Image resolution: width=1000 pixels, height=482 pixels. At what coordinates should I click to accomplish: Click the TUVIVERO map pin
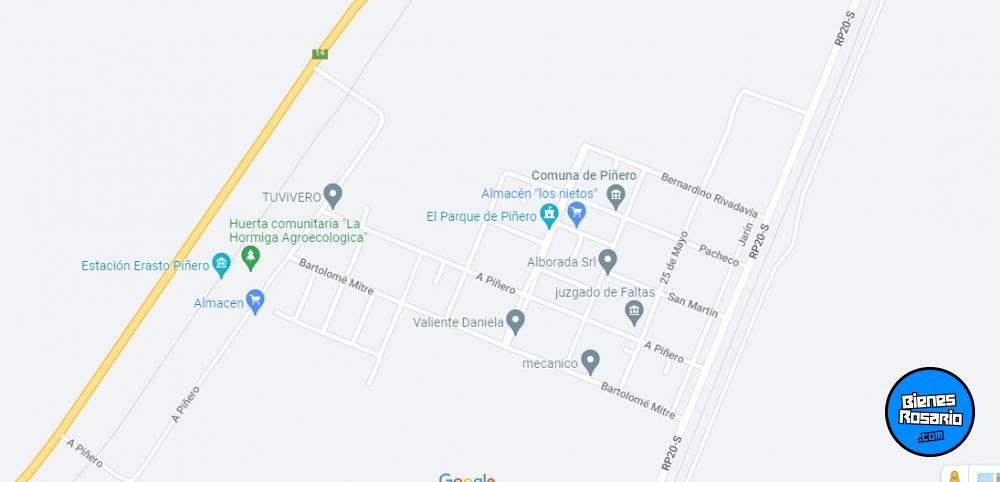pos(333,196)
